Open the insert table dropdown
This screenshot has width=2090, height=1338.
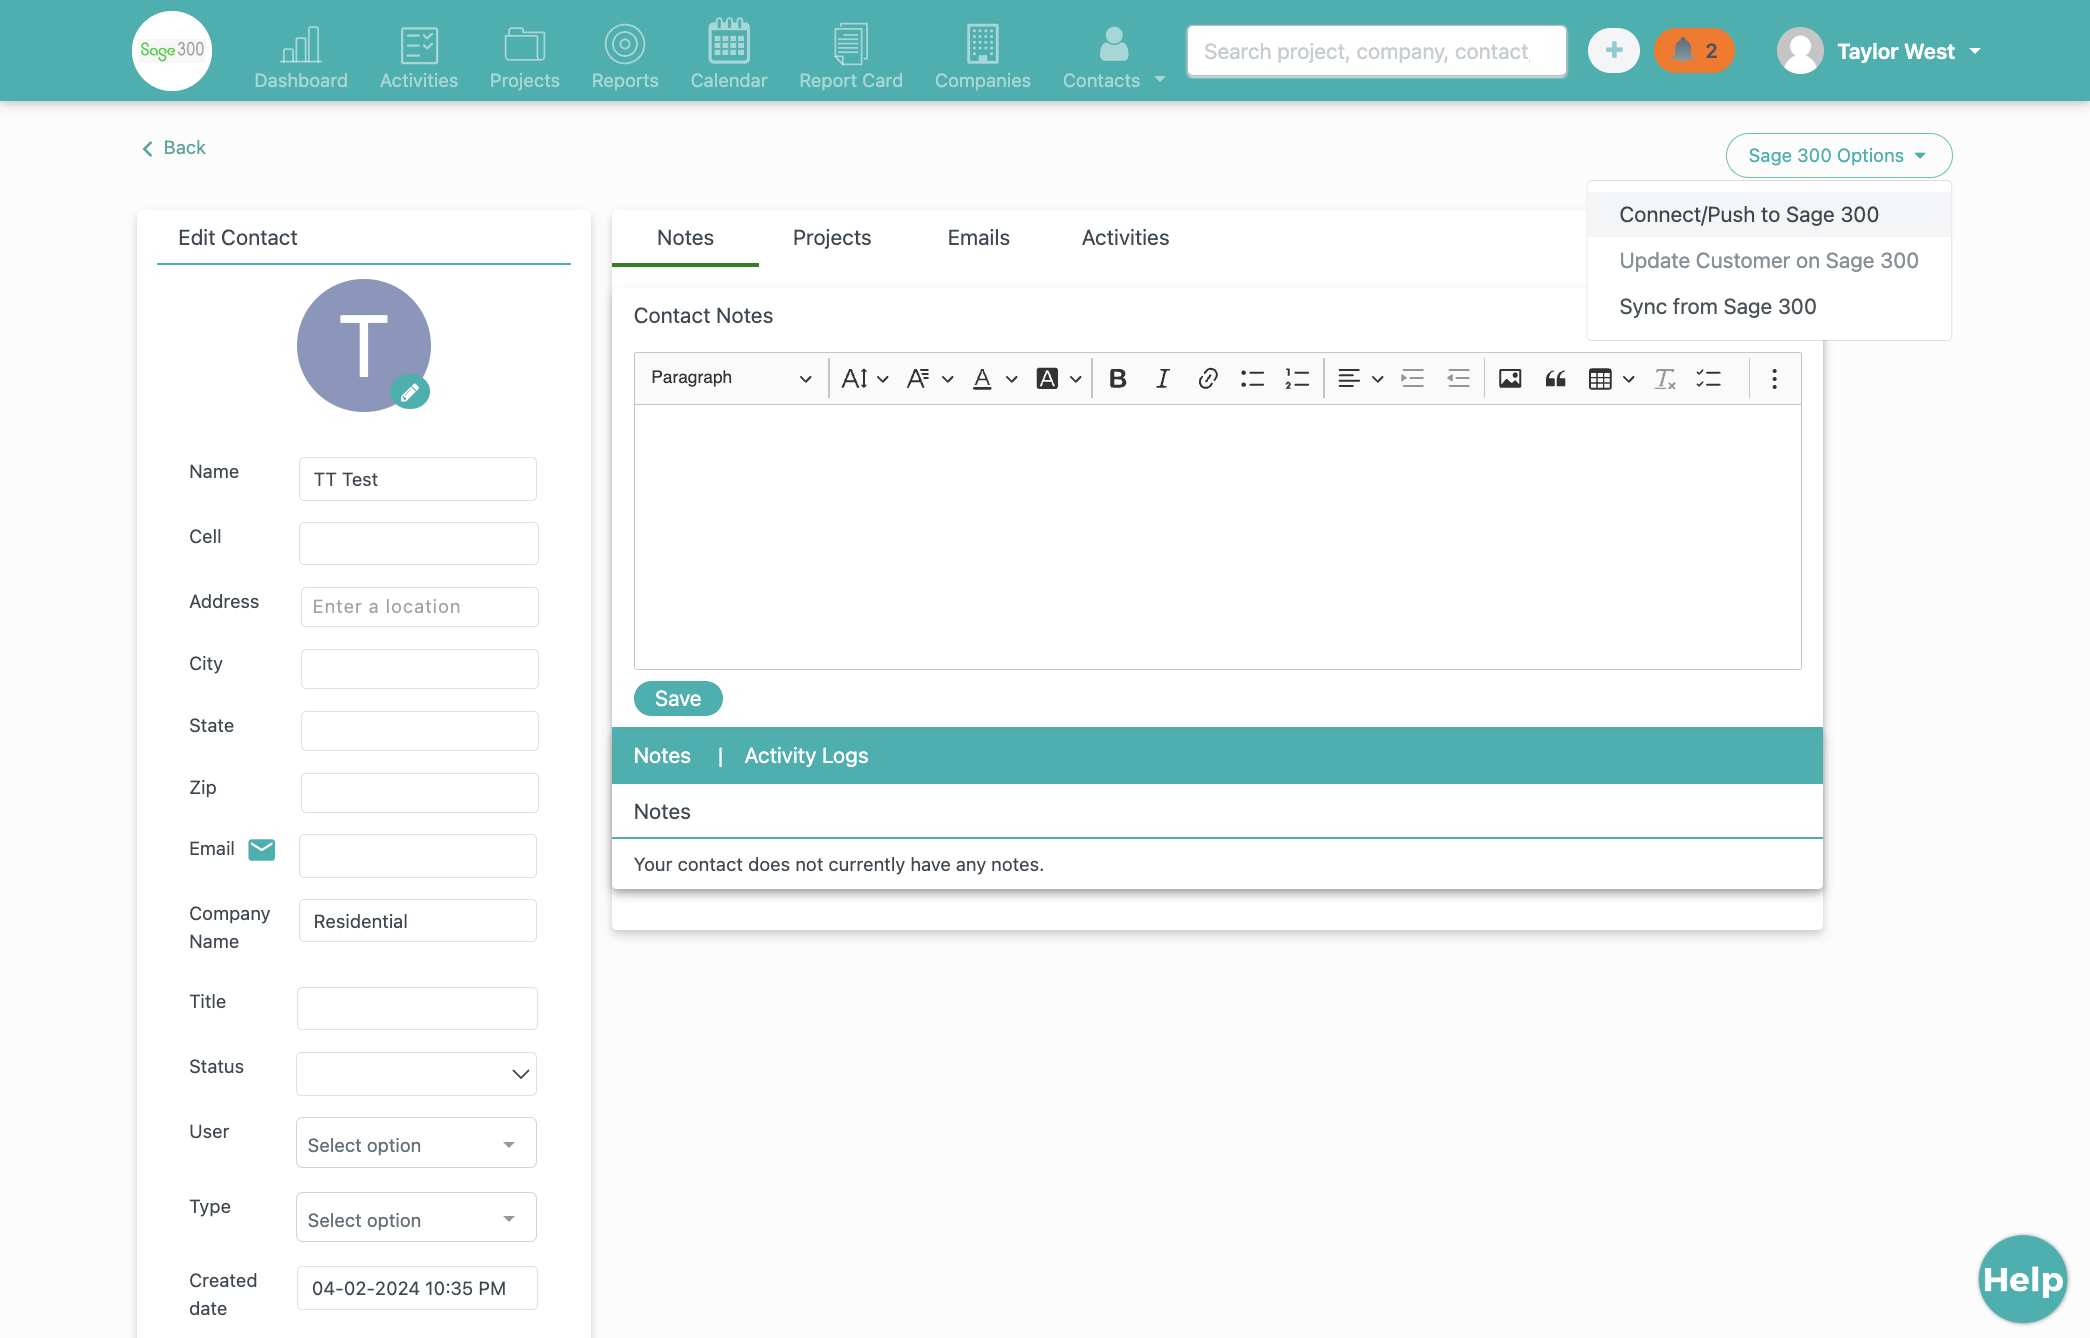pos(1611,378)
